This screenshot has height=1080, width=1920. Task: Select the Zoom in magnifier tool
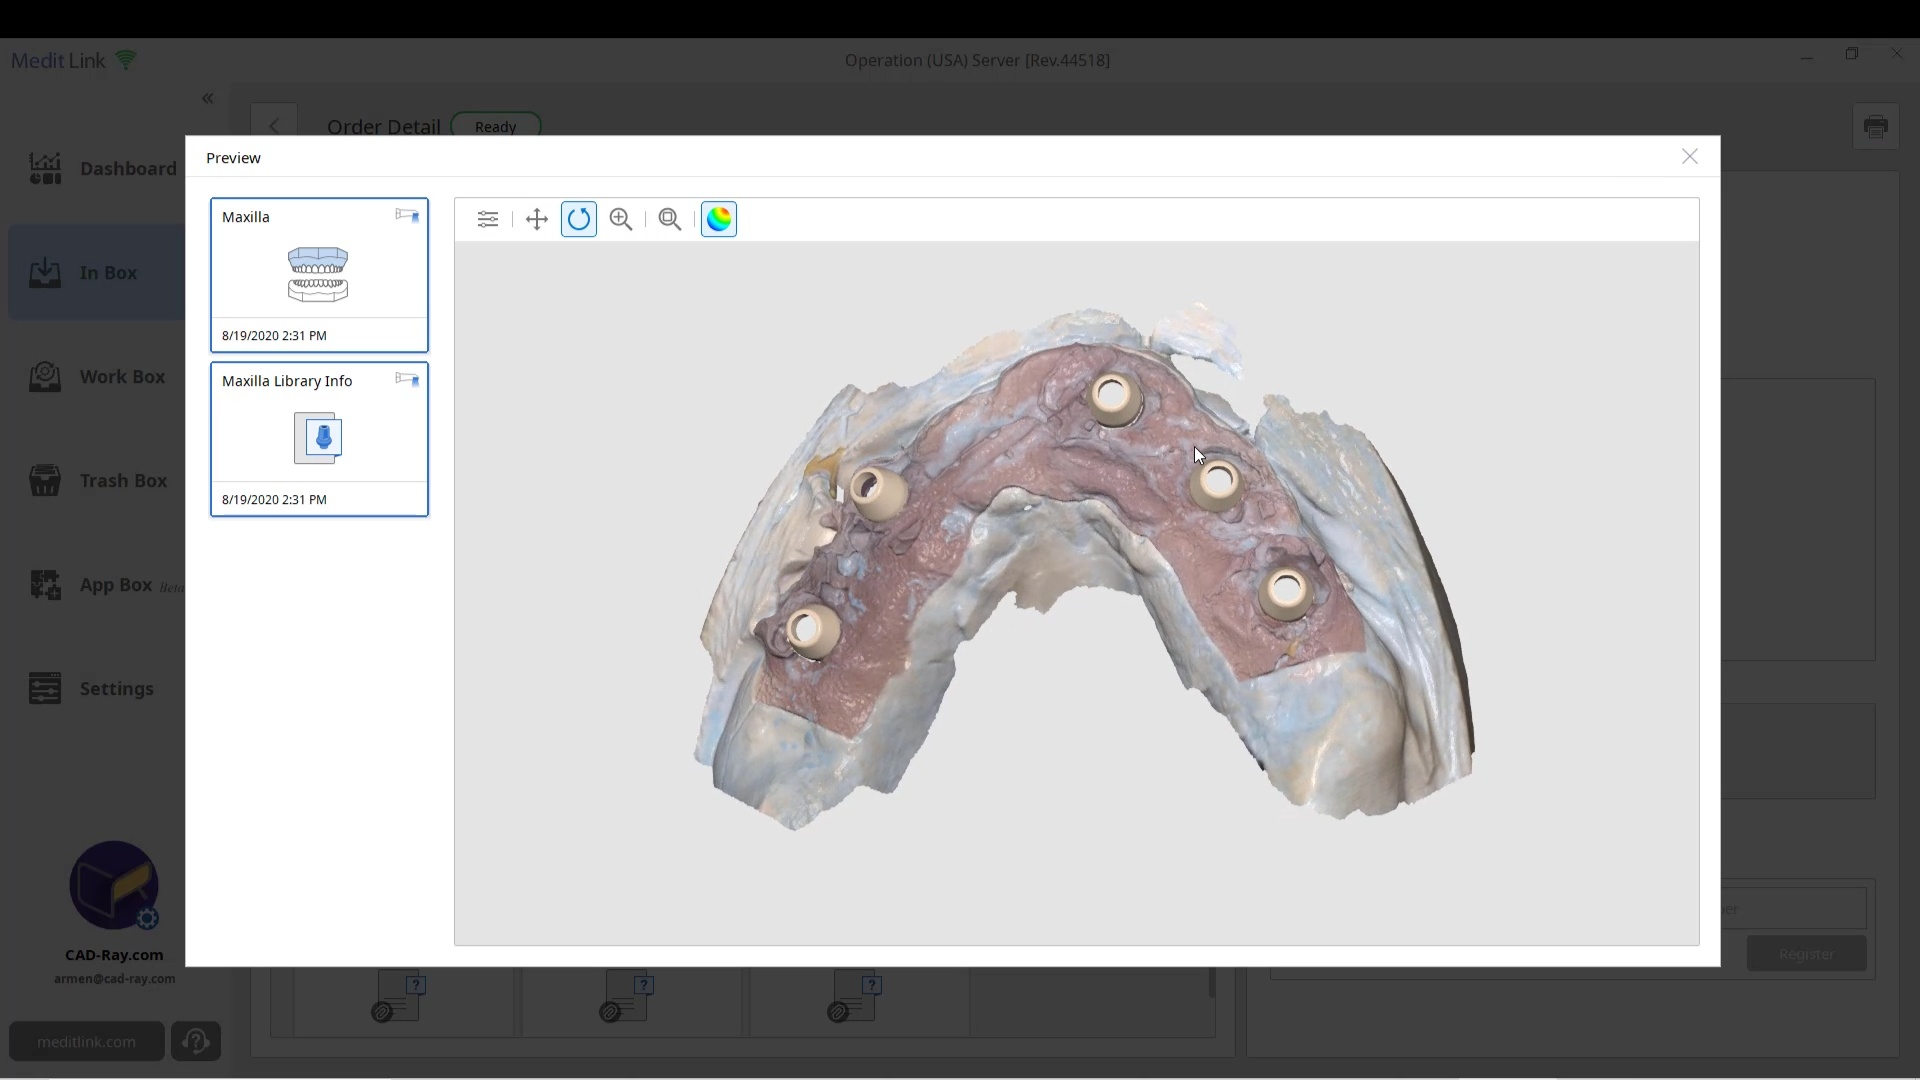tap(621, 219)
